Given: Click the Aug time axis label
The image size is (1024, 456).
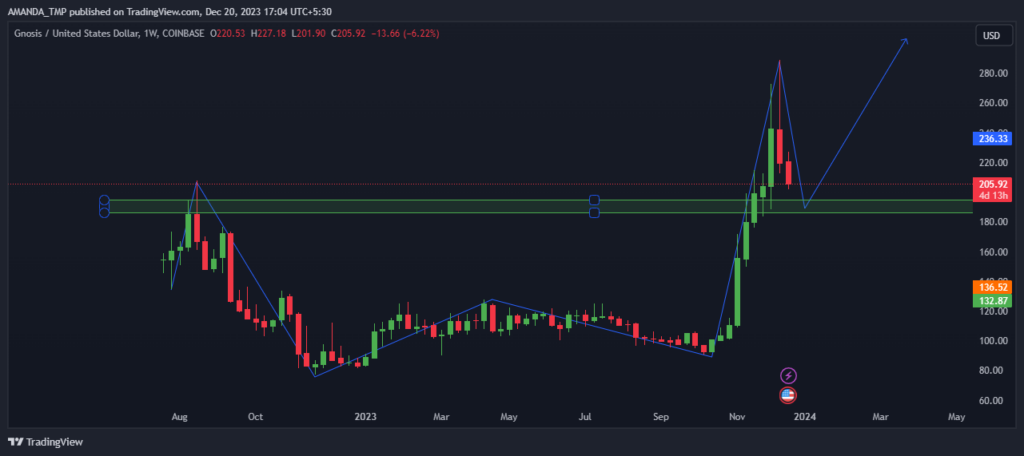Looking at the screenshot, I should point(180,416).
